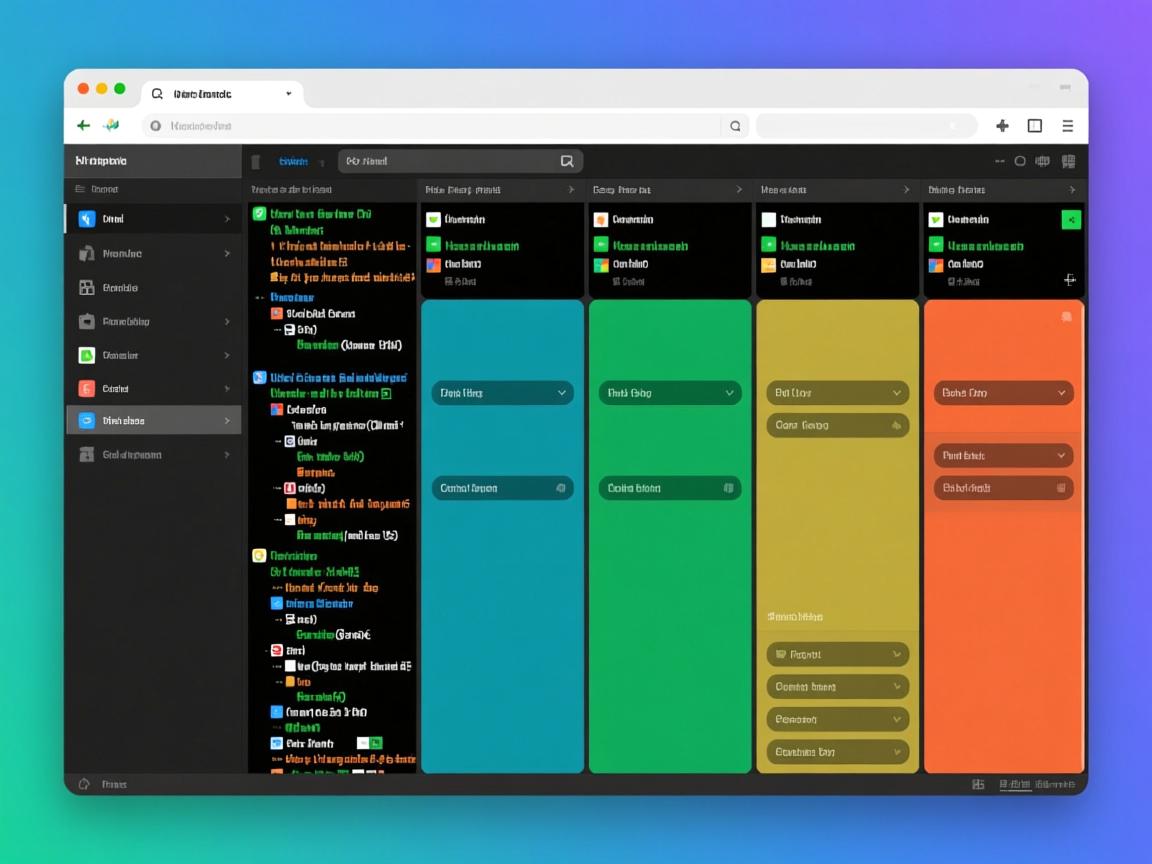This screenshot has height=864, width=1152.
Task: Click the blue tab label left of search field
Action: (x=293, y=161)
